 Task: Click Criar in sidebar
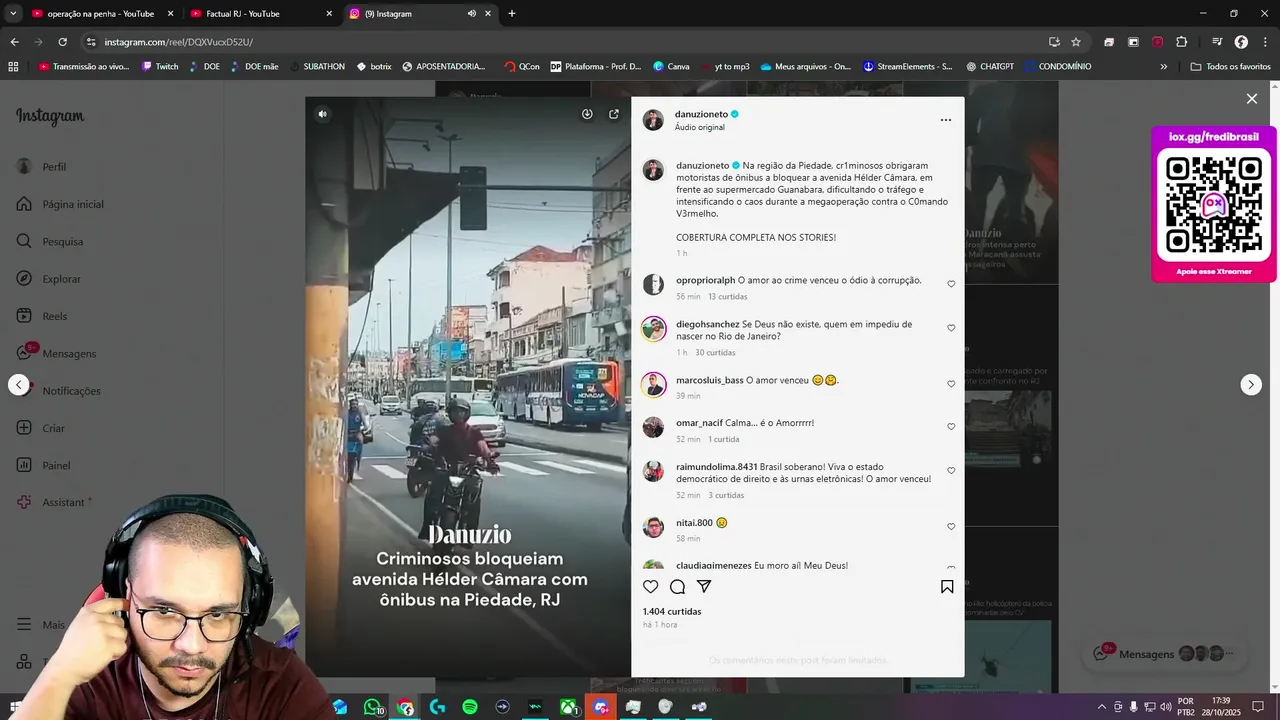pos(41,428)
